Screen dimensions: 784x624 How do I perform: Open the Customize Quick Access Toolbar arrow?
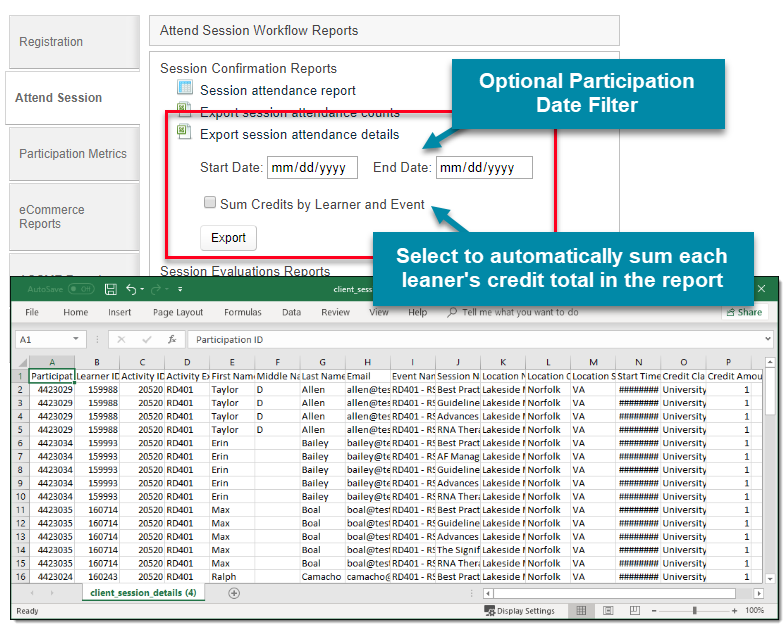tap(180, 289)
